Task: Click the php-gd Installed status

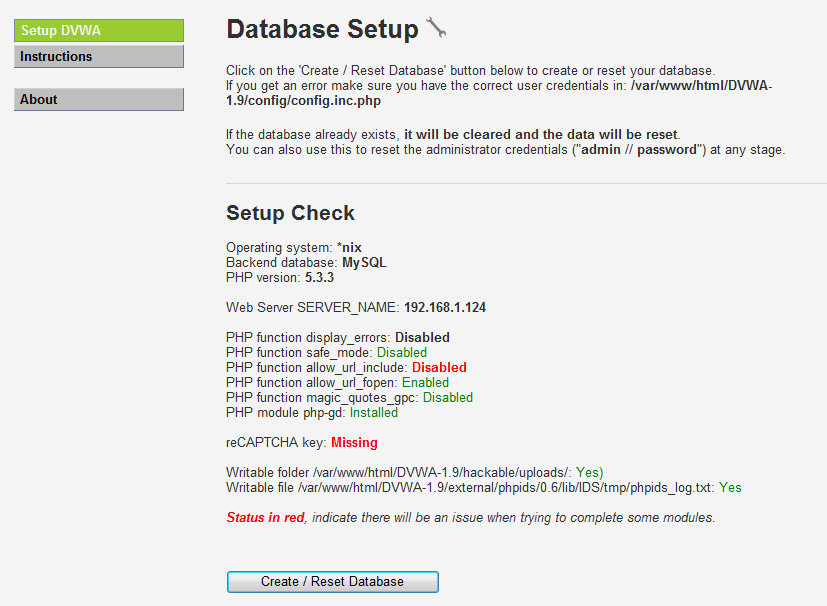Action: [373, 412]
